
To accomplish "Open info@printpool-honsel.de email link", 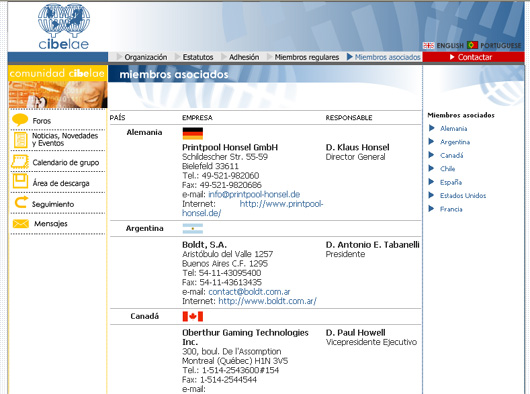I will tap(254, 194).
